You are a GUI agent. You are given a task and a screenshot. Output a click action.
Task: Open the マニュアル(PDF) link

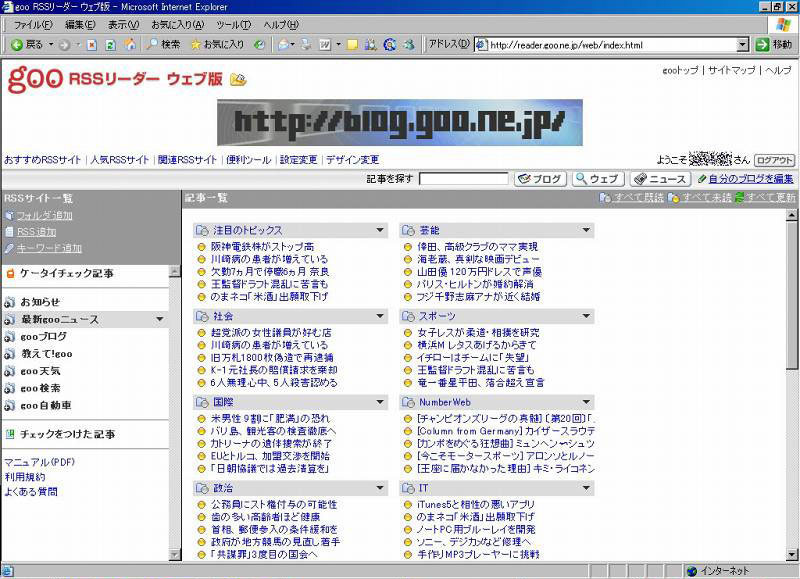39,462
